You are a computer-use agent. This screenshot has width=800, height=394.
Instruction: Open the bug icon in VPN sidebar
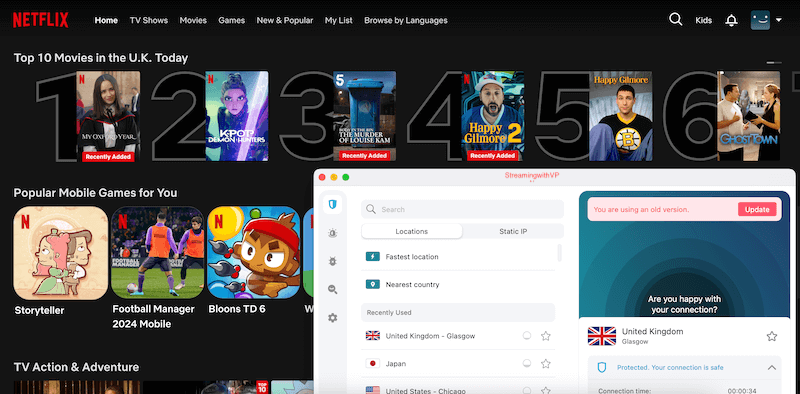[333, 261]
